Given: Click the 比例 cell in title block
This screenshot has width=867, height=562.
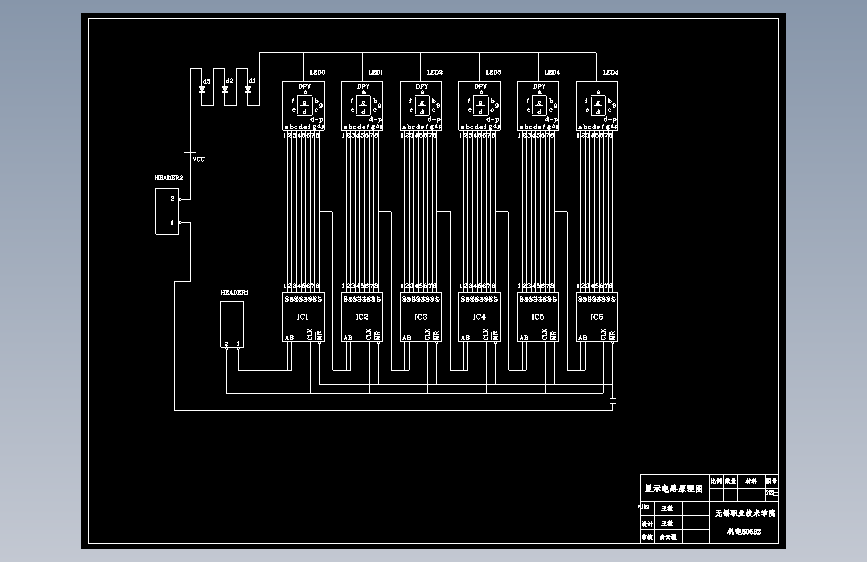Looking at the screenshot, I should point(717,481).
